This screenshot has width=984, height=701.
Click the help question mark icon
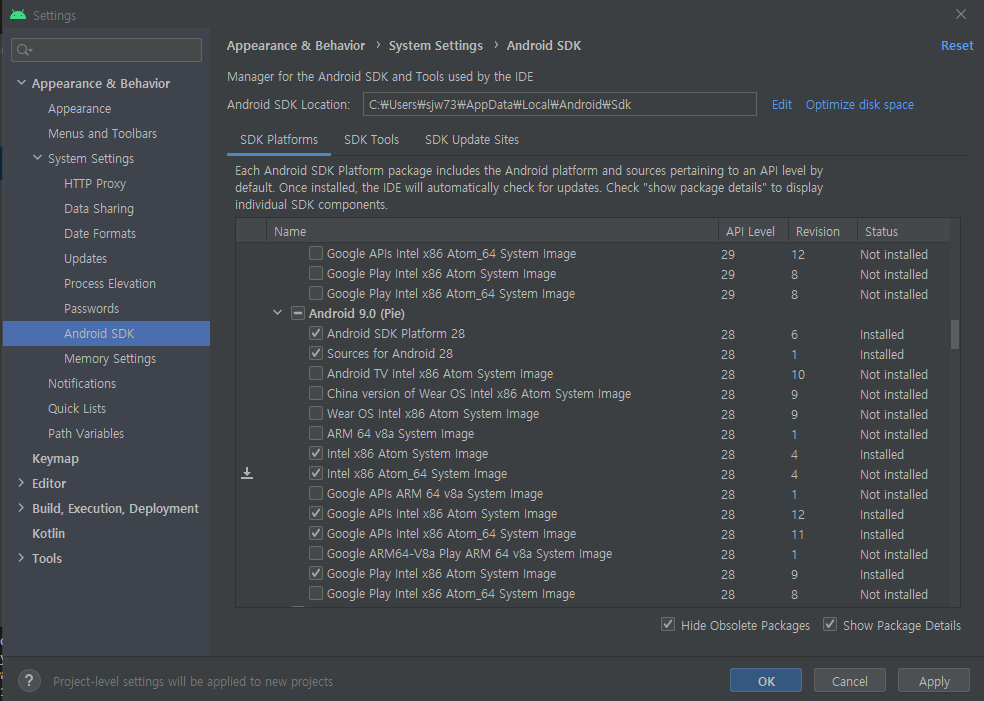click(x=29, y=680)
